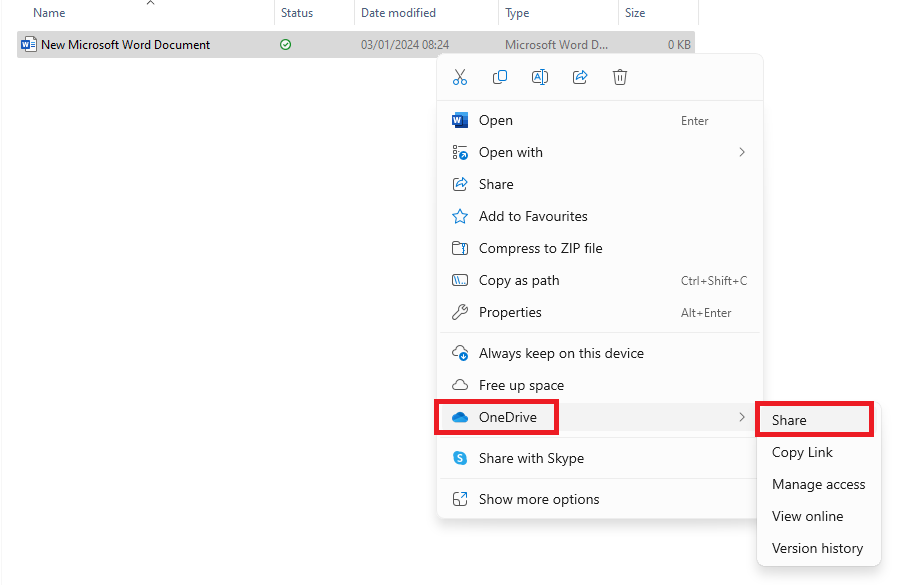Choose Add to Favourites
The height and width of the screenshot is (585, 900).
point(600,216)
